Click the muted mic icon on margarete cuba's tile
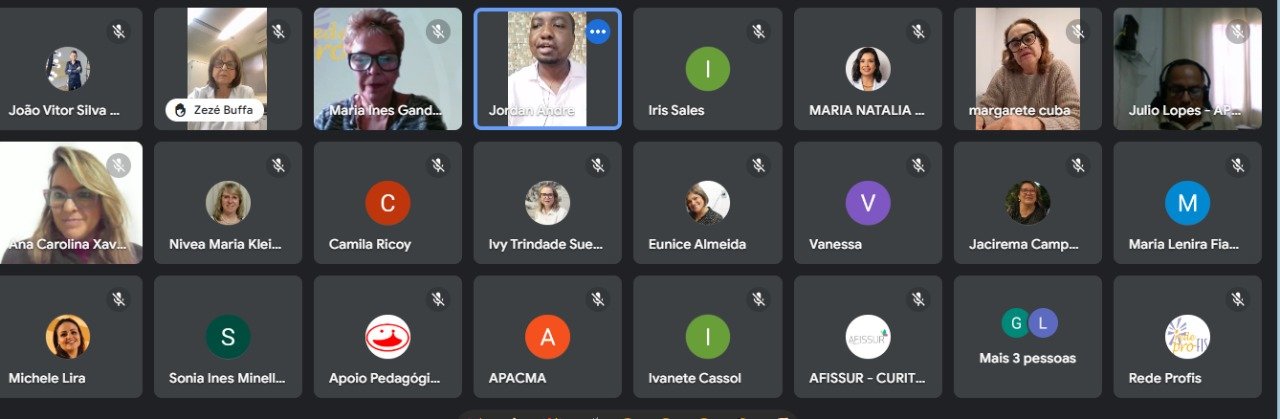 (x=1078, y=32)
